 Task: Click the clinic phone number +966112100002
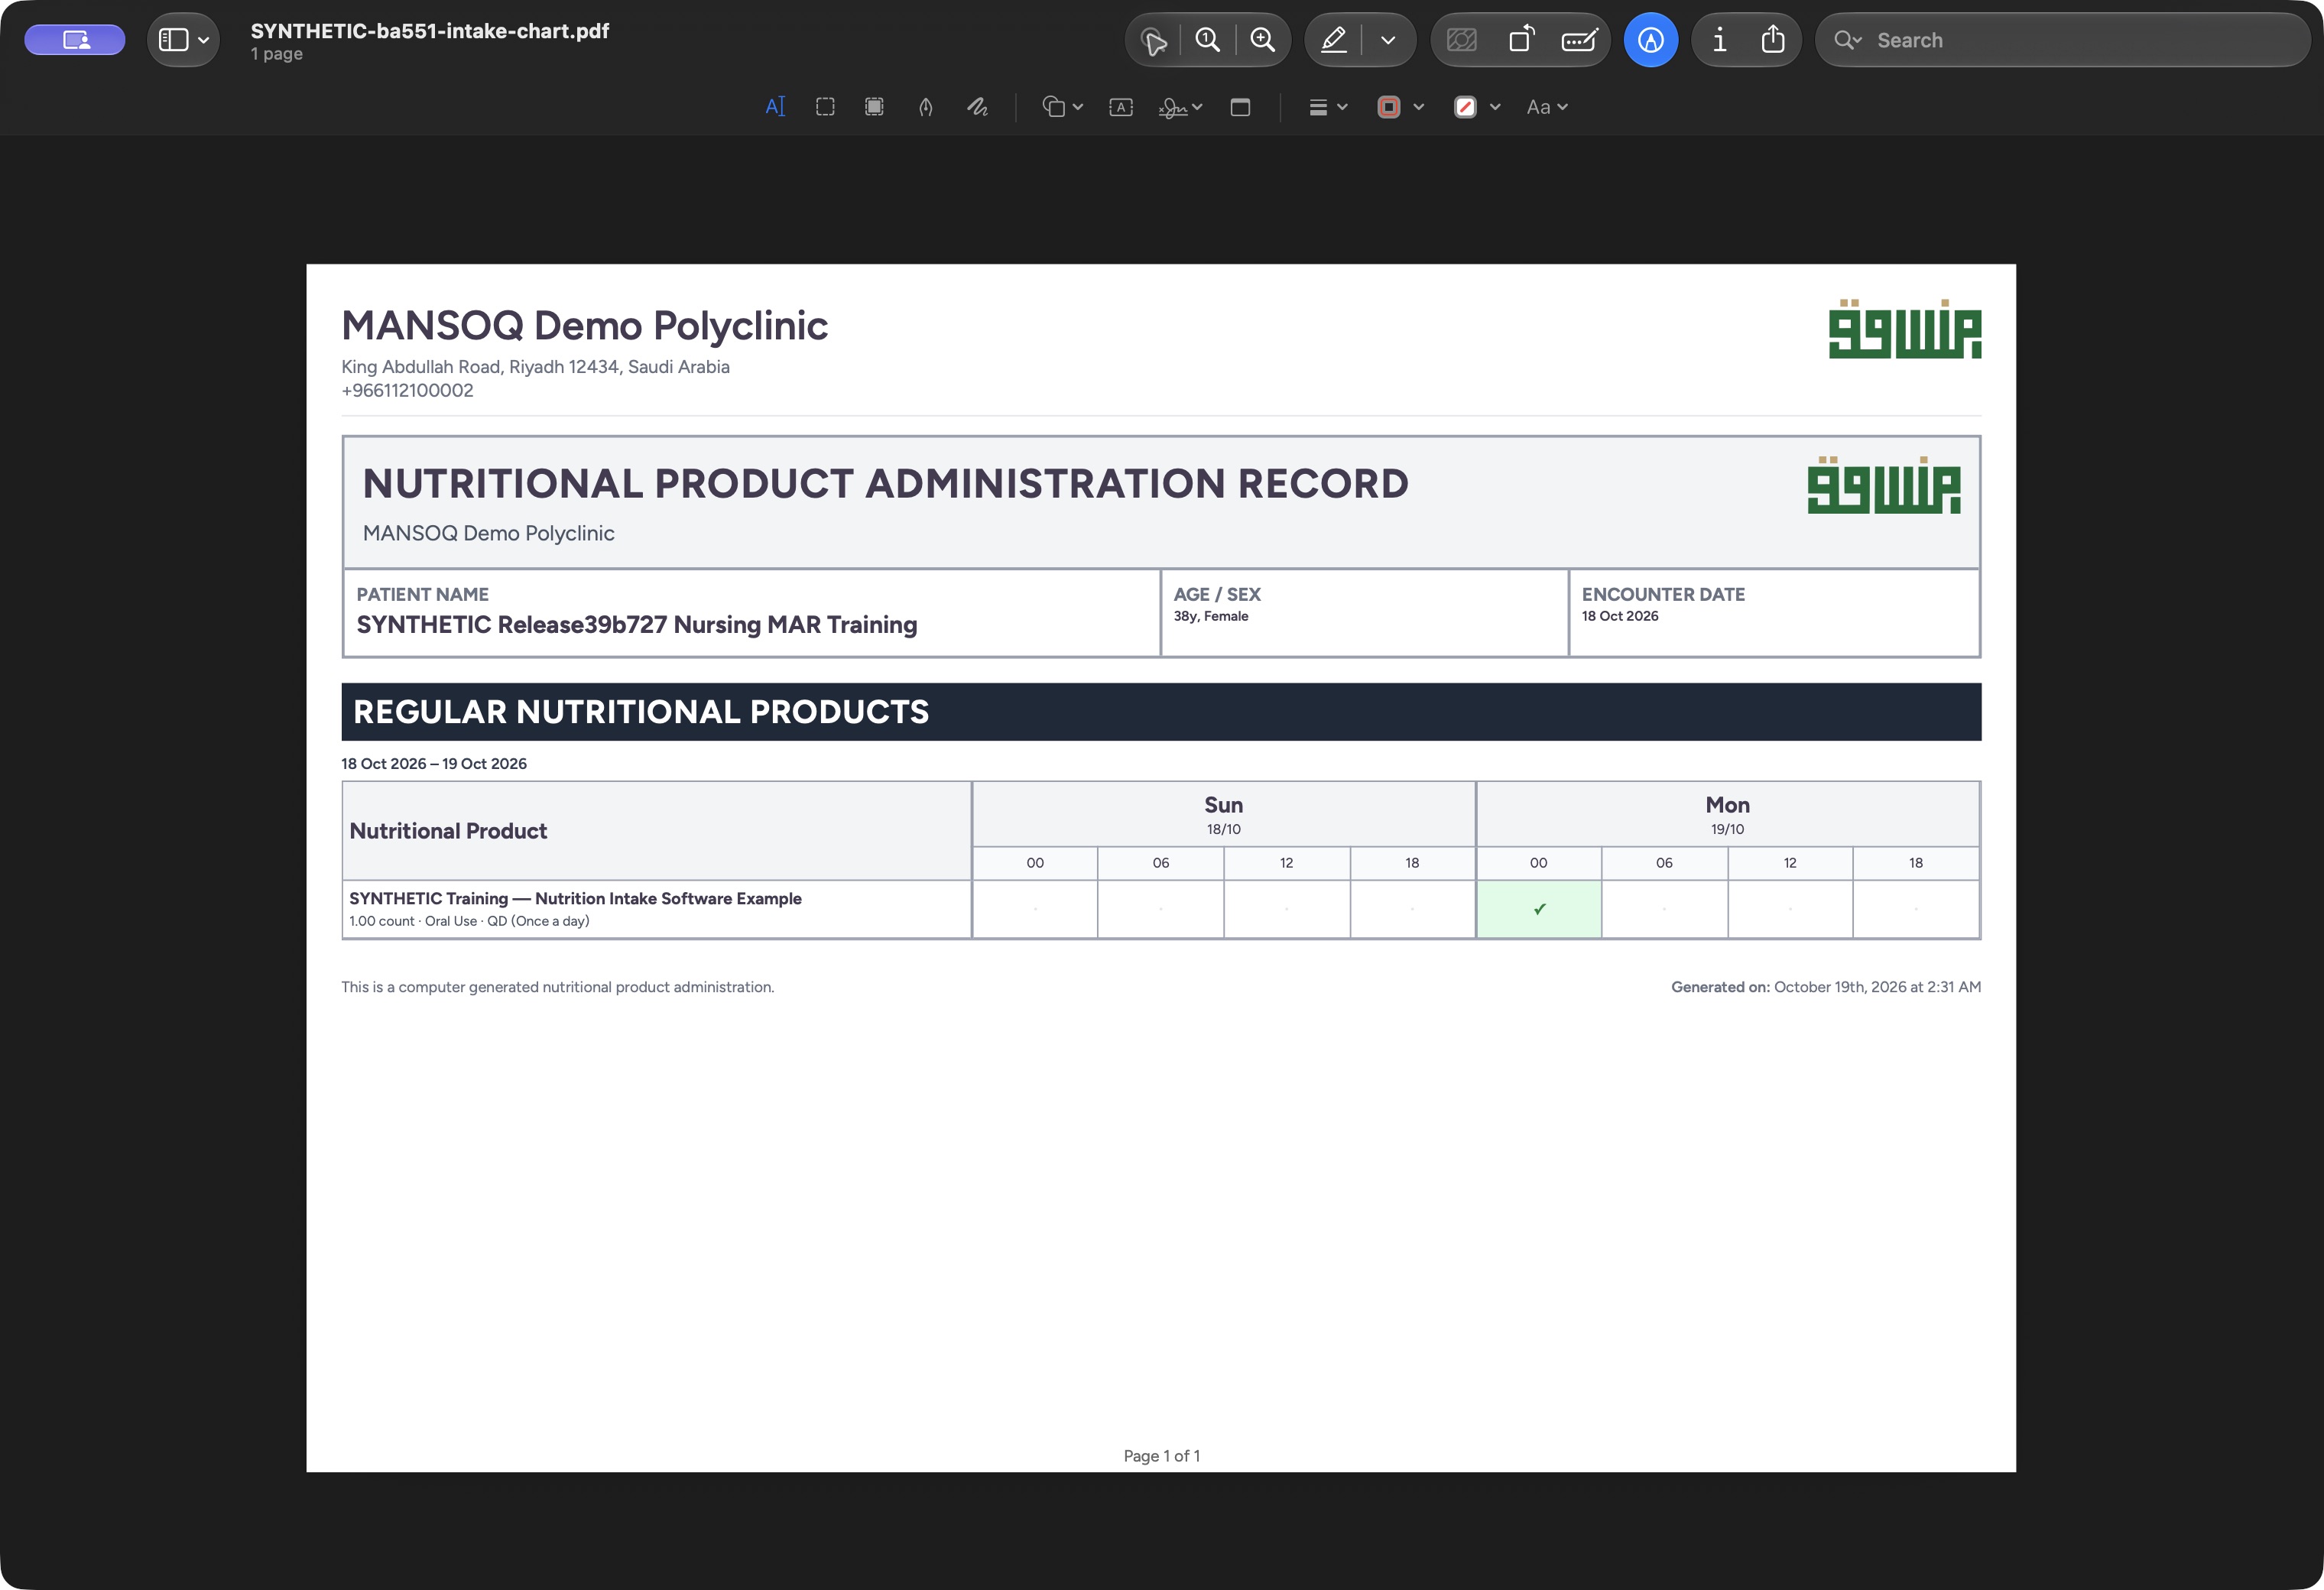click(407, 391)
